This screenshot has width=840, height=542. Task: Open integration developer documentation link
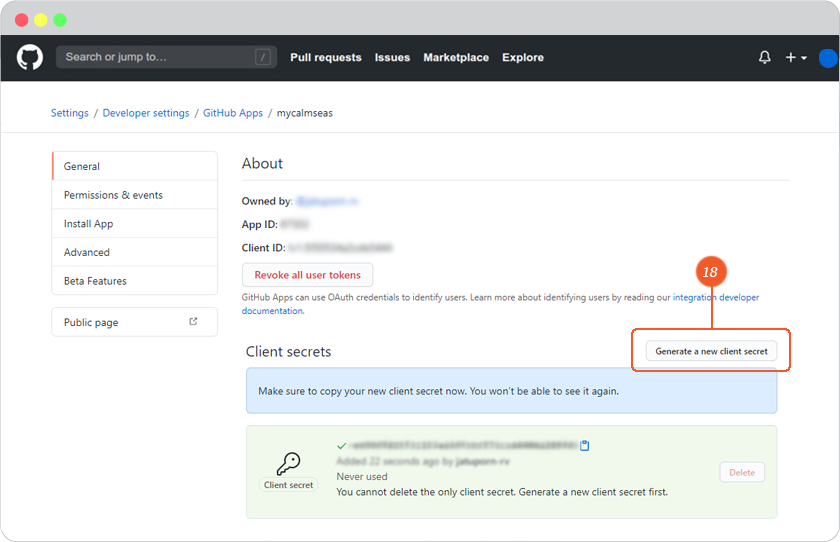pyautogui.click(x=716, y=297)
